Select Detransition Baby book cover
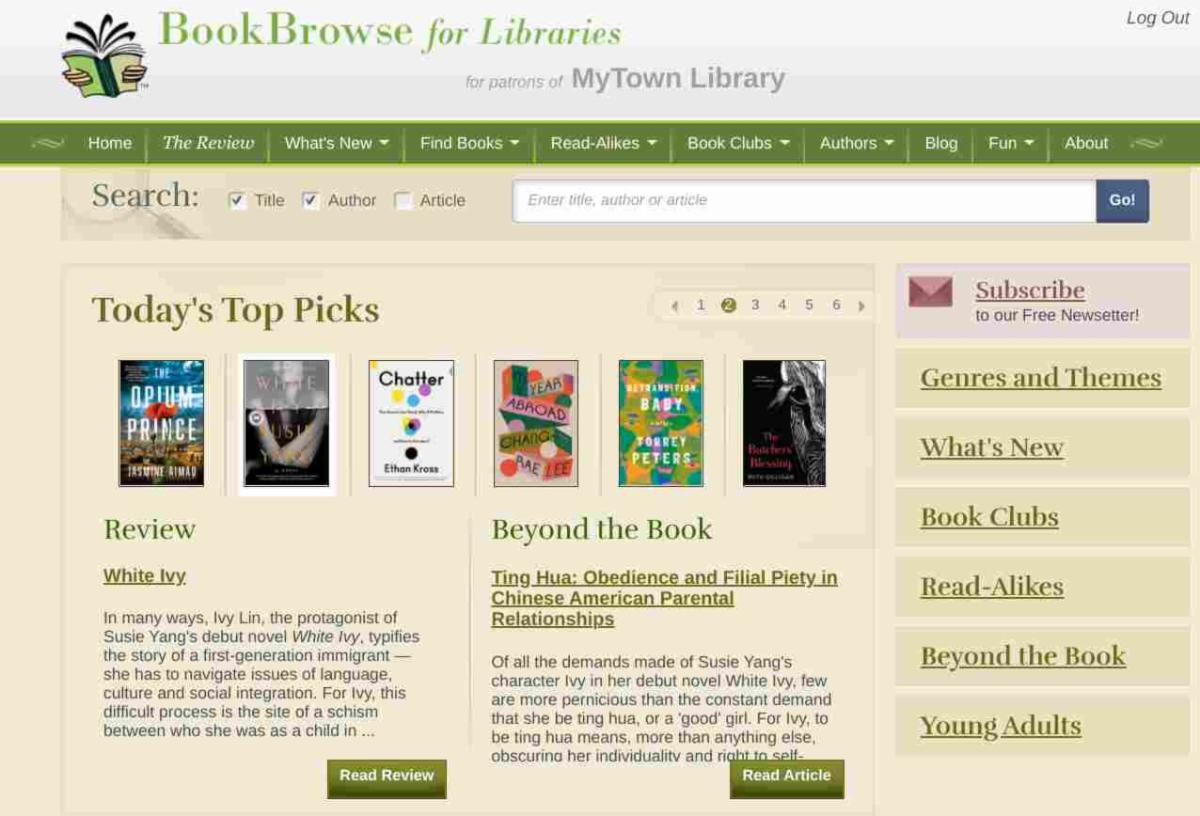The image size is (1200, 816). click(661, 423)
